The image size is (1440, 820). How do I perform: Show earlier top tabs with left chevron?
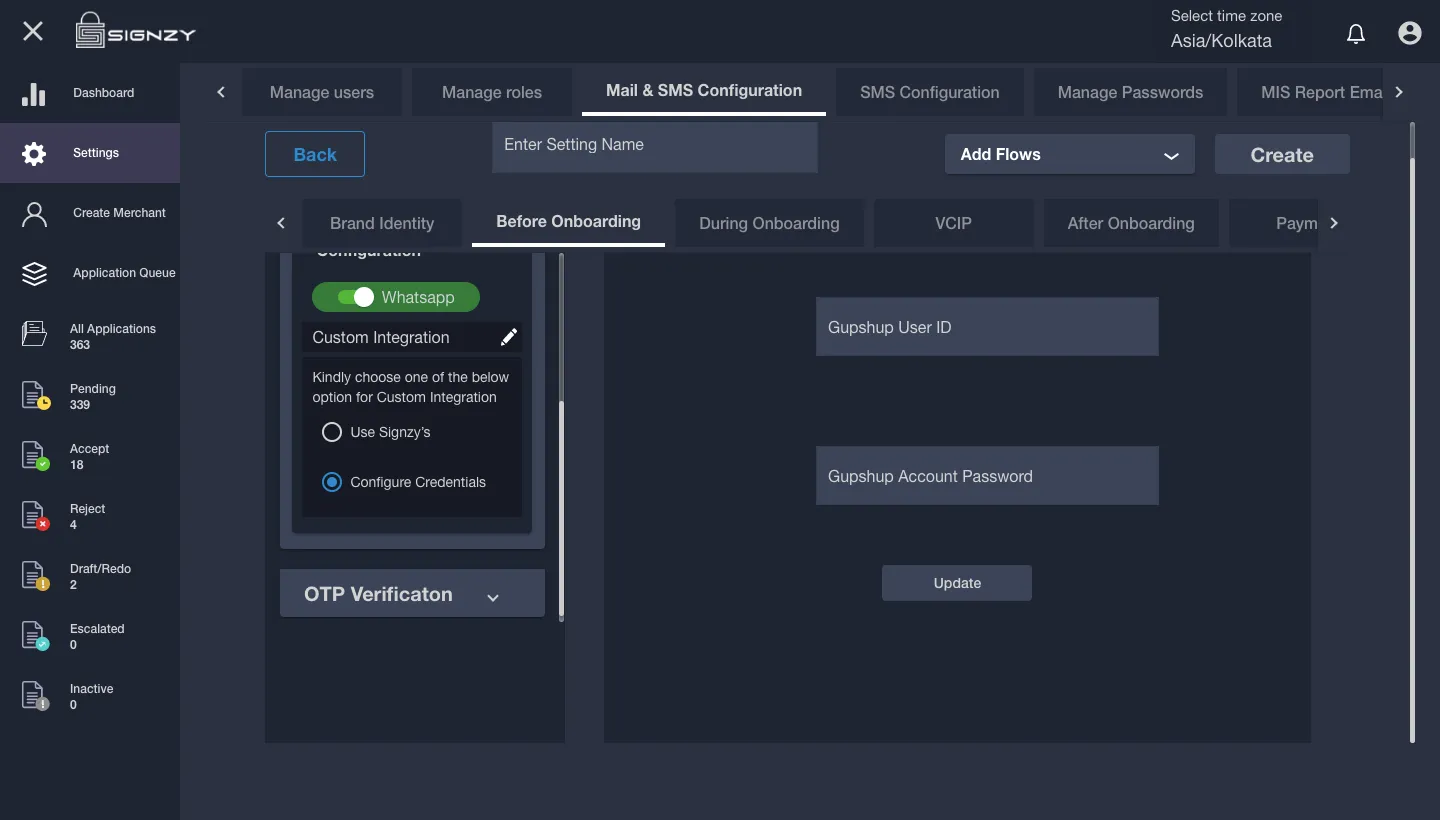pyautogui.click(x=221, y=92)
